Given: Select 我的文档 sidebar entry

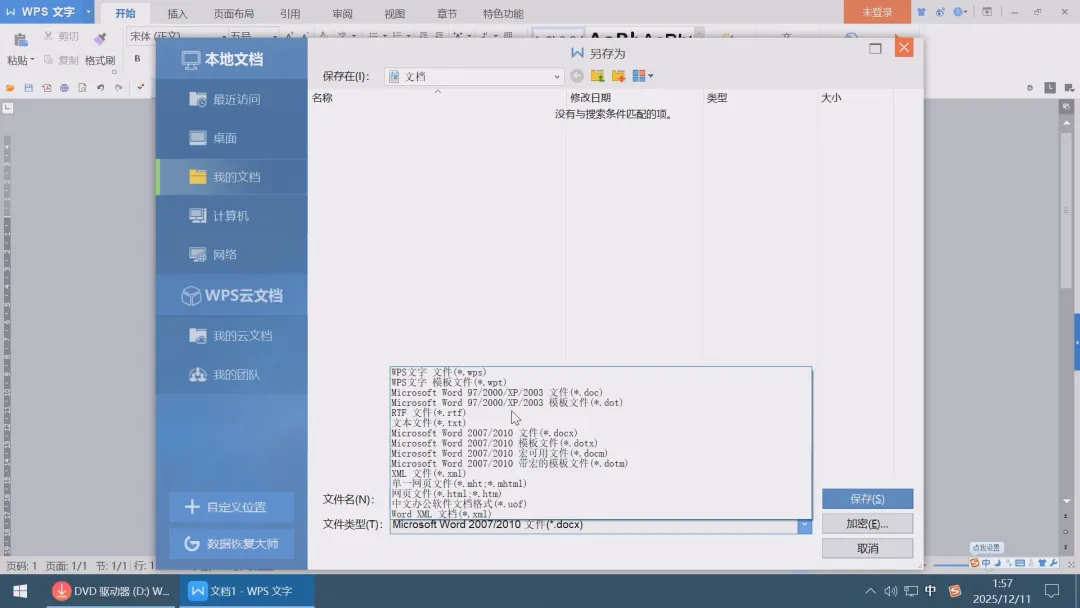Looking at the screenshot, I should pyautogui.click(x=232, y=177).
